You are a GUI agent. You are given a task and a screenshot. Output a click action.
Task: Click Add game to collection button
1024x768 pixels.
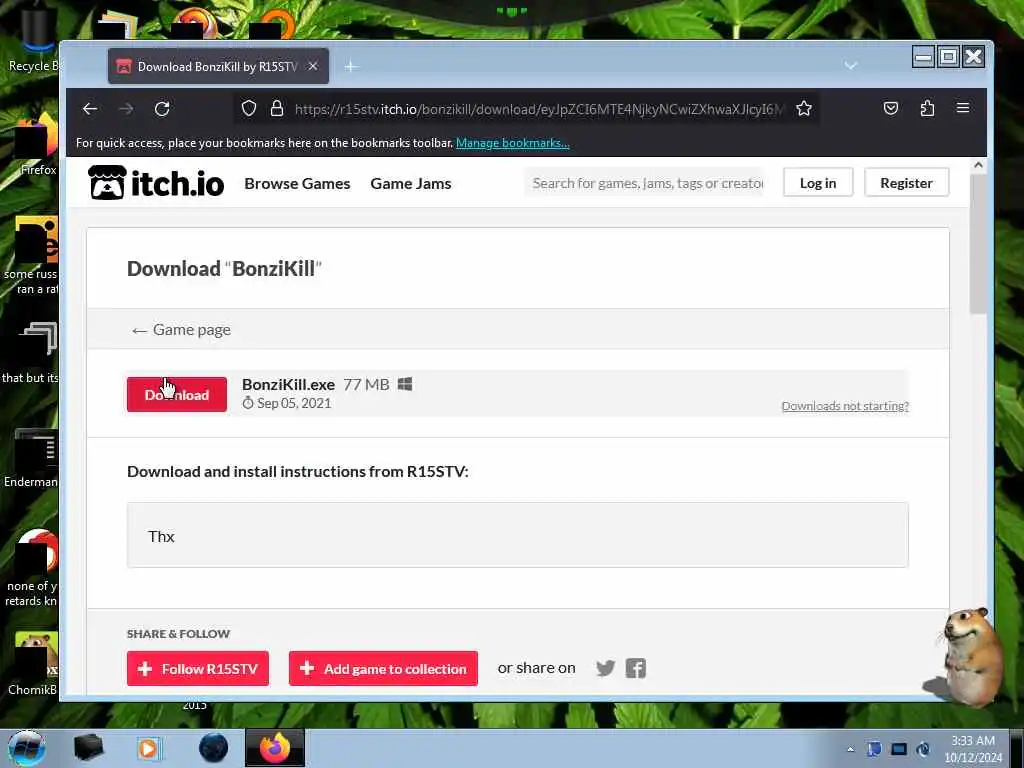383,669
